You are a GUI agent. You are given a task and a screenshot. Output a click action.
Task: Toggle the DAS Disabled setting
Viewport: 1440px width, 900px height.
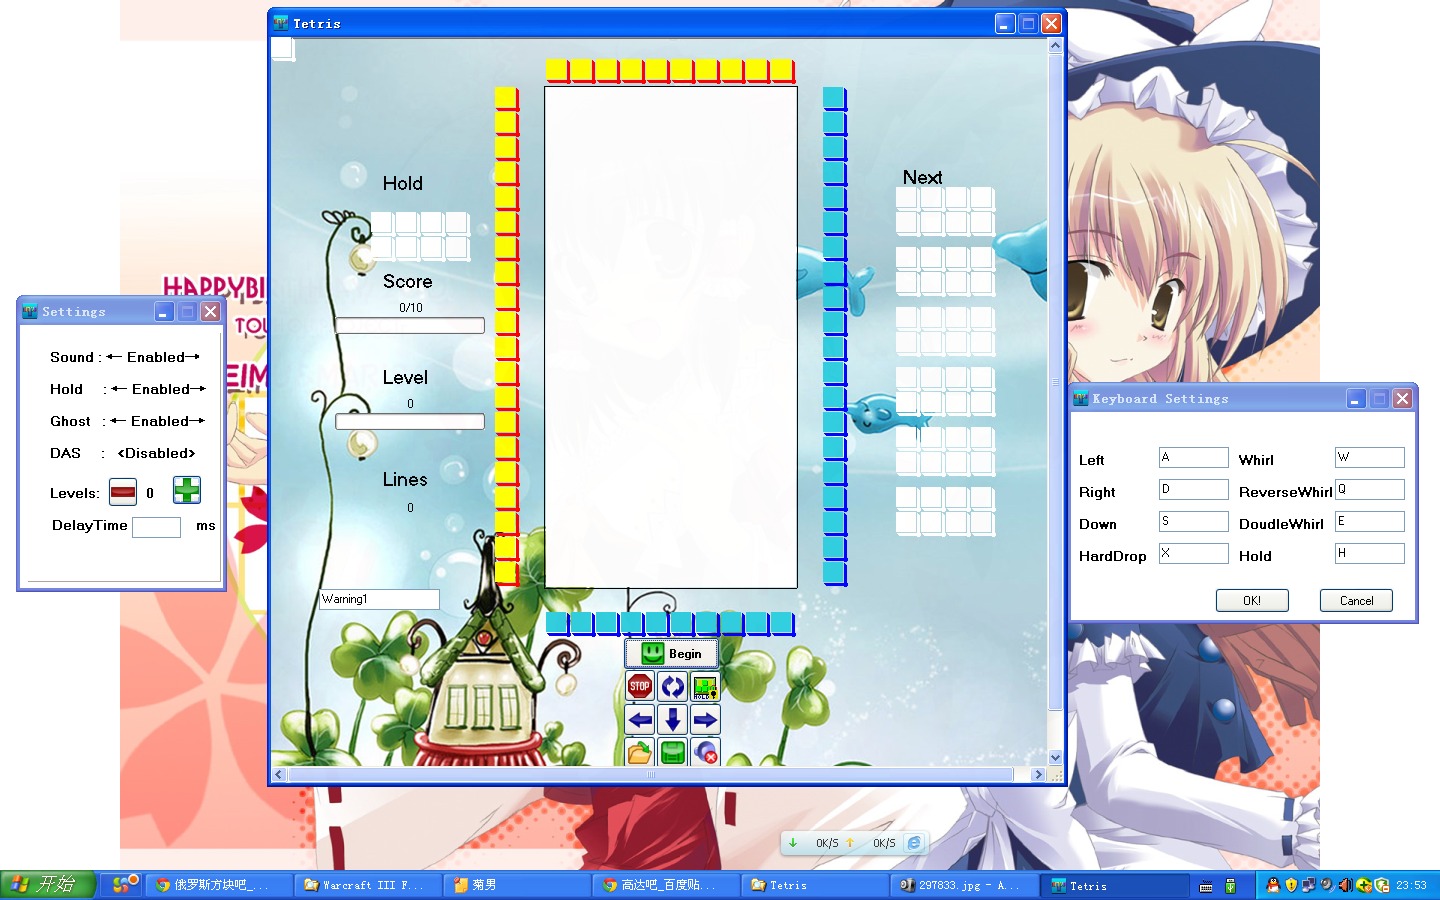(x=156, y=453)
